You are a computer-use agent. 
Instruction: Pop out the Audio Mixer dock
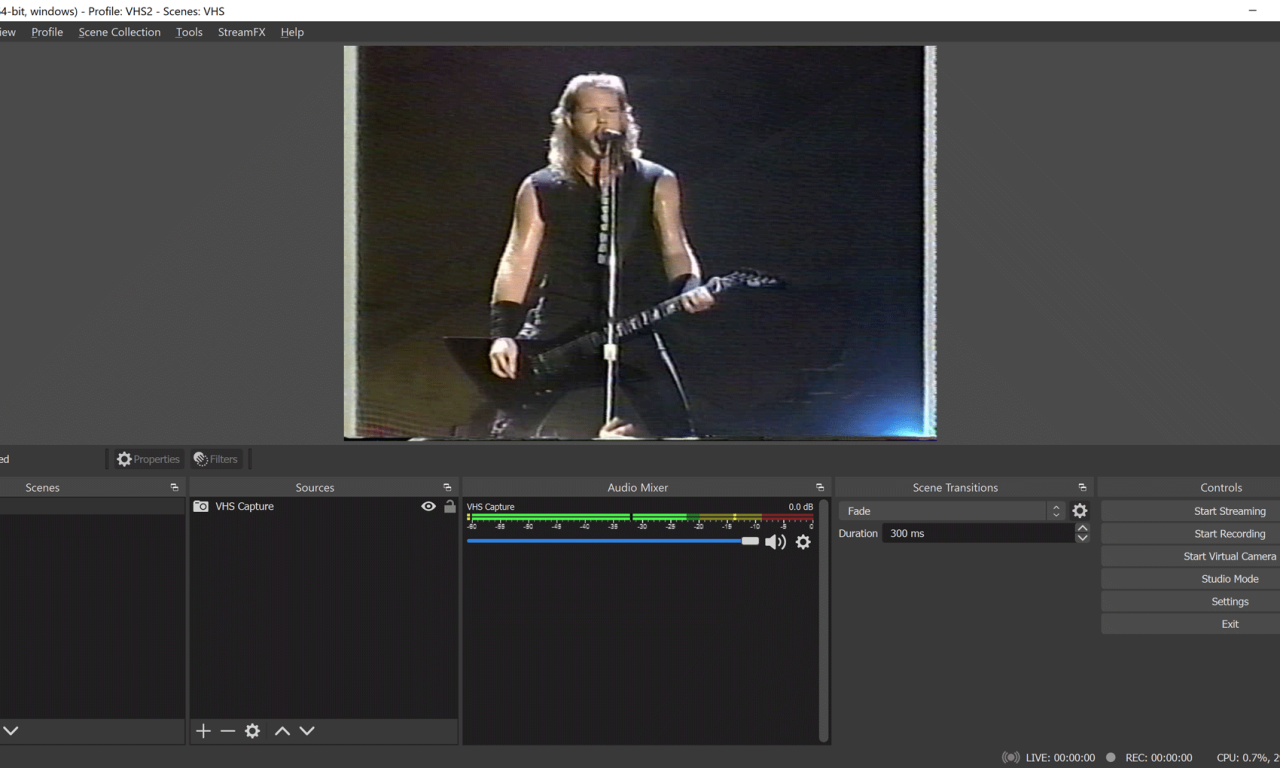pyautogui.click(x=820, y=488)
